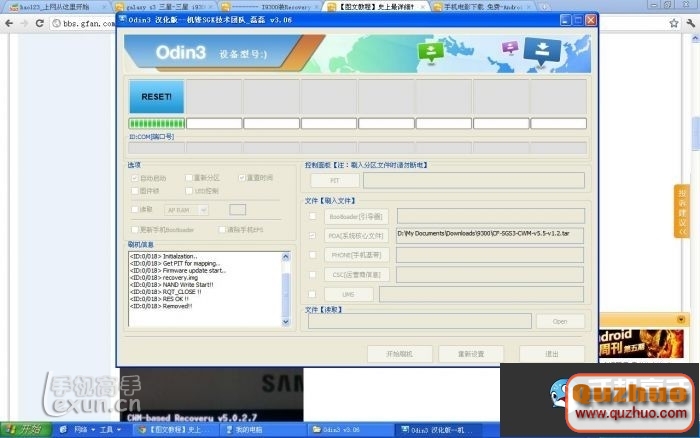Click the log line 'Get PIT for mapping..'
This screenshot has width=700, height=438.
click(x=175, y=263)
